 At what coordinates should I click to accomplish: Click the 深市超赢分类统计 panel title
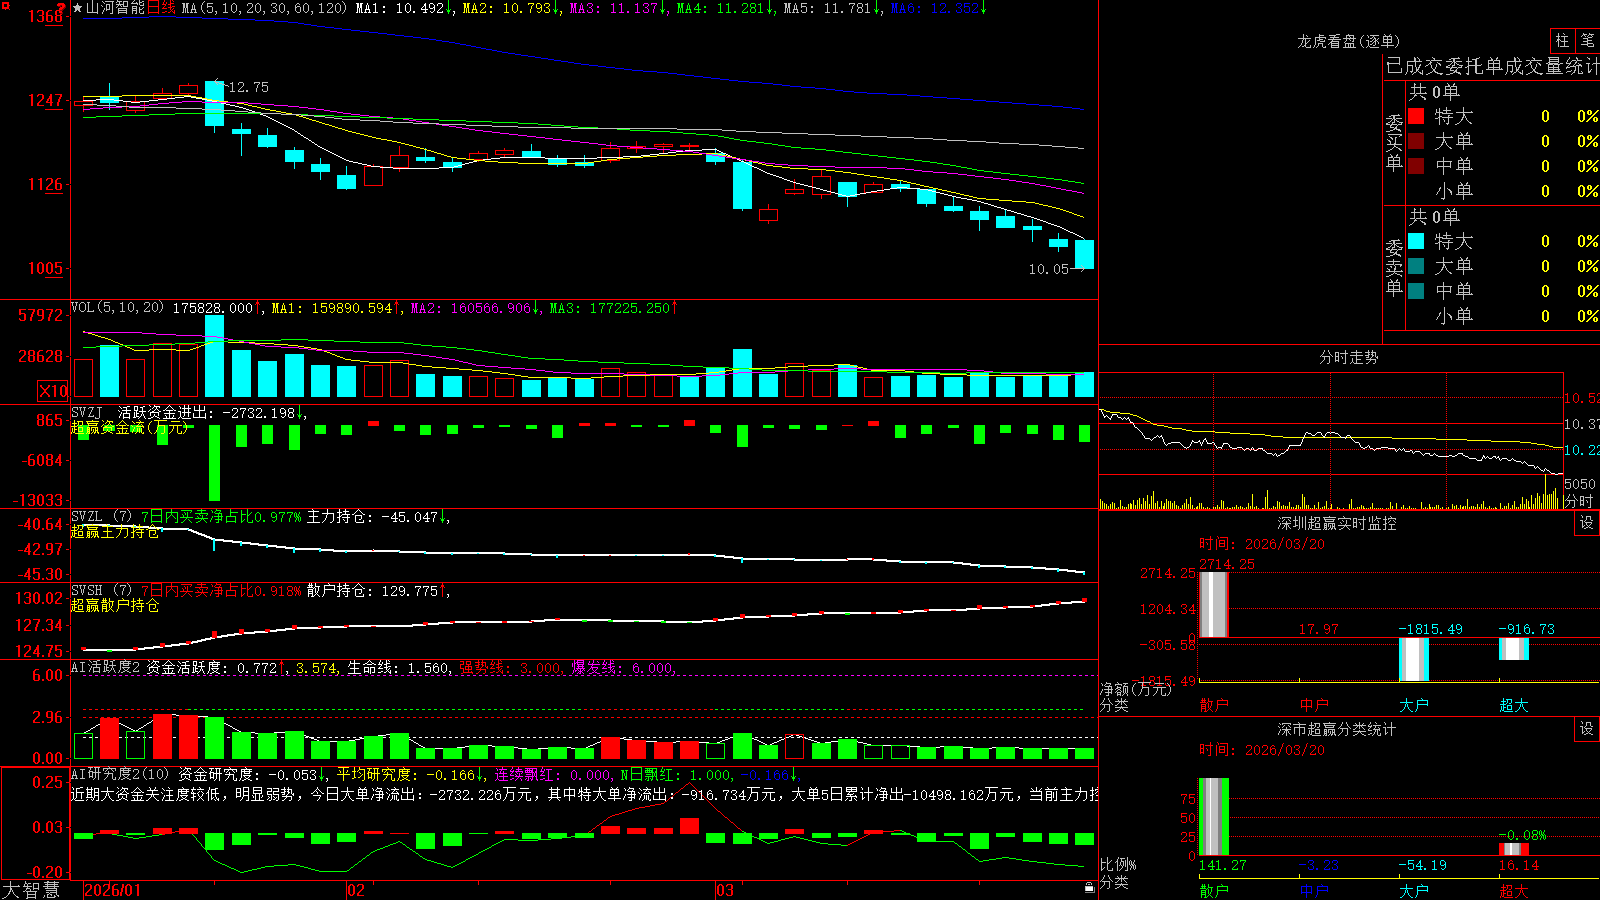point(1337,729)
